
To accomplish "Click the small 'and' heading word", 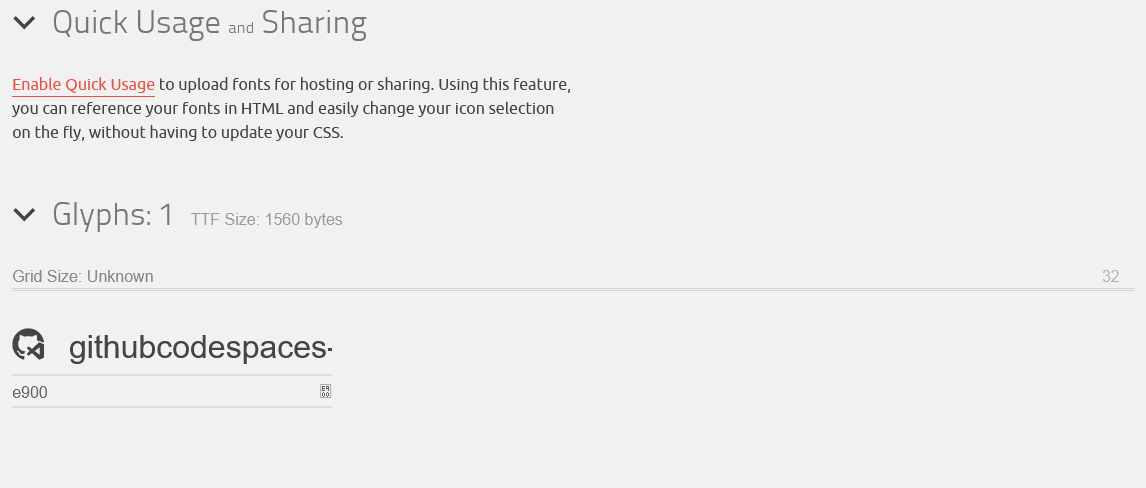I will (241, 28).
